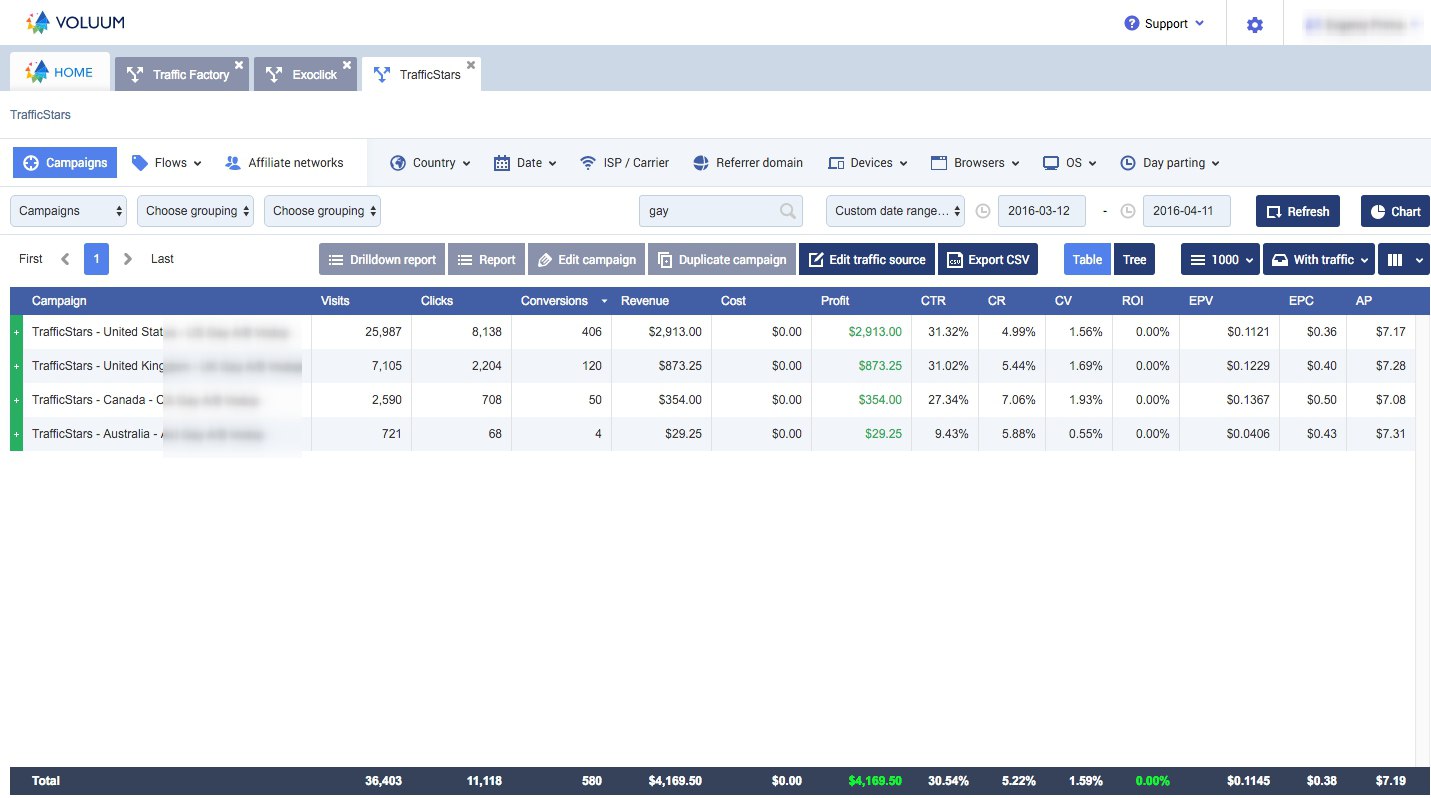
Task: Go to next page arrow
Action: 127,259
